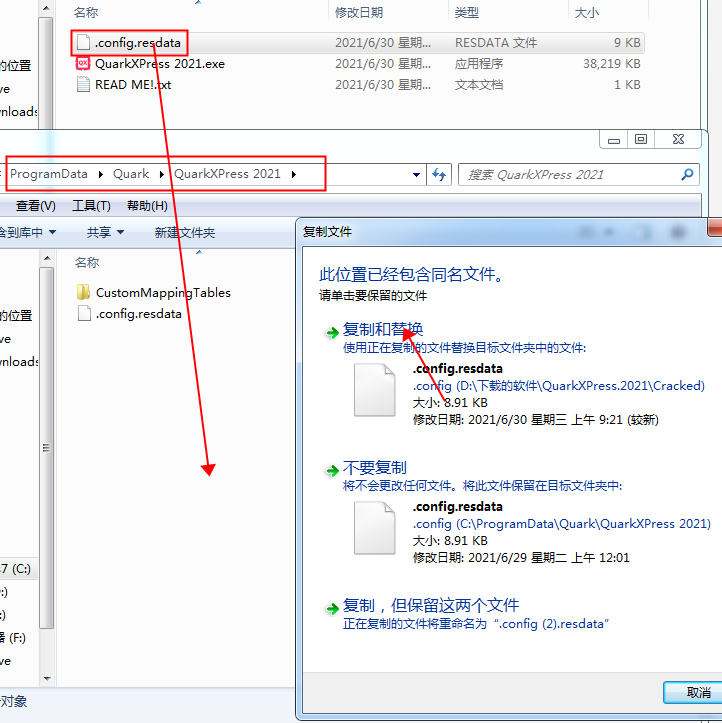
Task: Click green arrow next to 复制，但保留这两个文件
Action: 332,609
